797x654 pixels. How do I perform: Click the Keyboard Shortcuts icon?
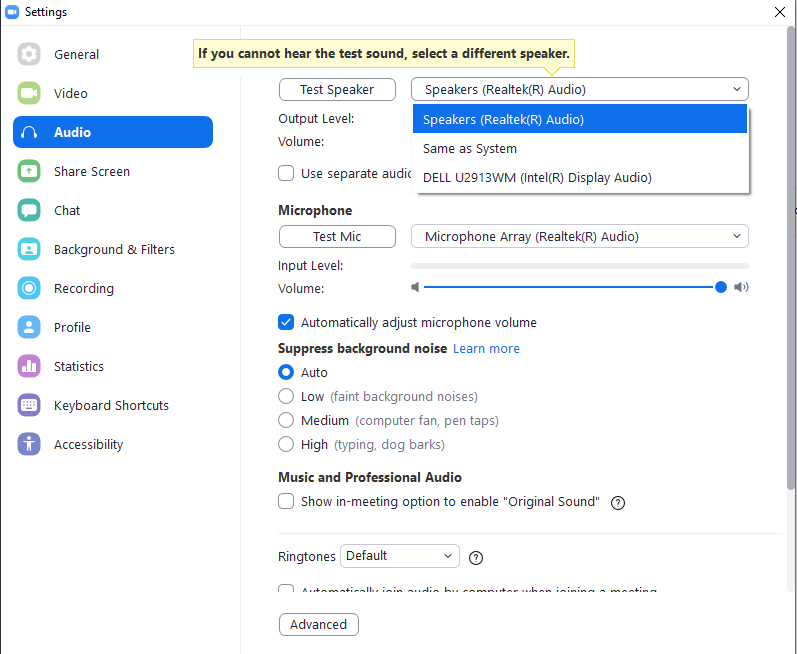[29, 405]
